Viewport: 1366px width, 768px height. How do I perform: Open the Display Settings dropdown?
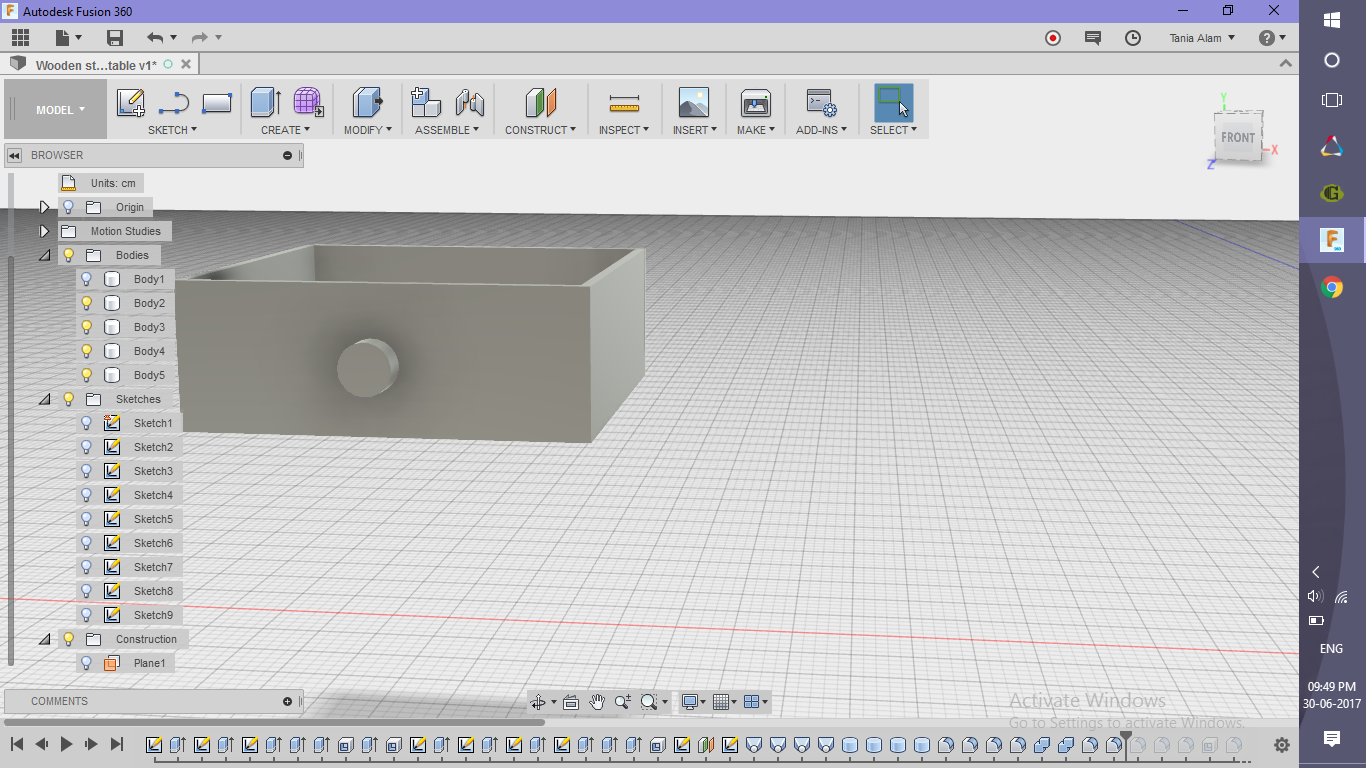pos(693,702)
